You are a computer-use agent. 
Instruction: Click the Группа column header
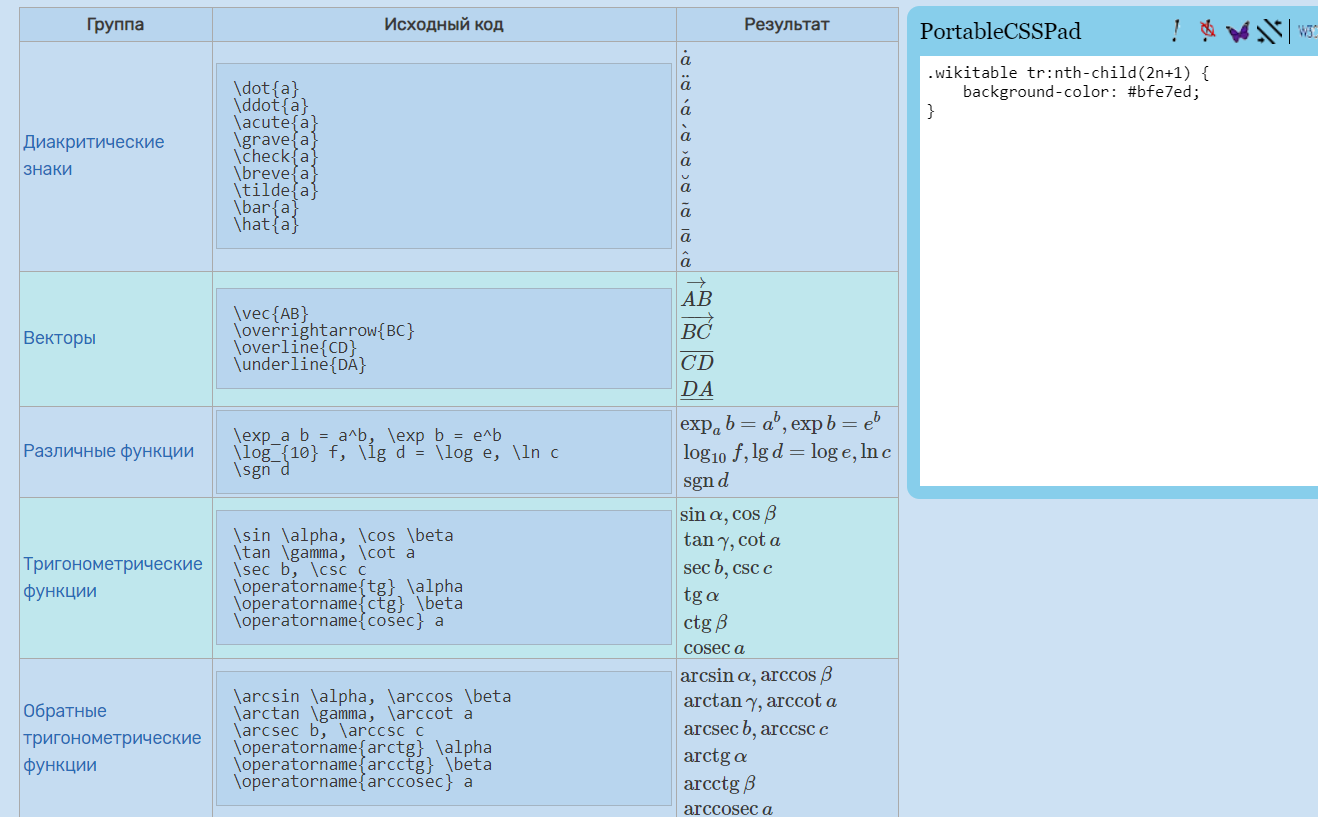click(x=115, y=24)
